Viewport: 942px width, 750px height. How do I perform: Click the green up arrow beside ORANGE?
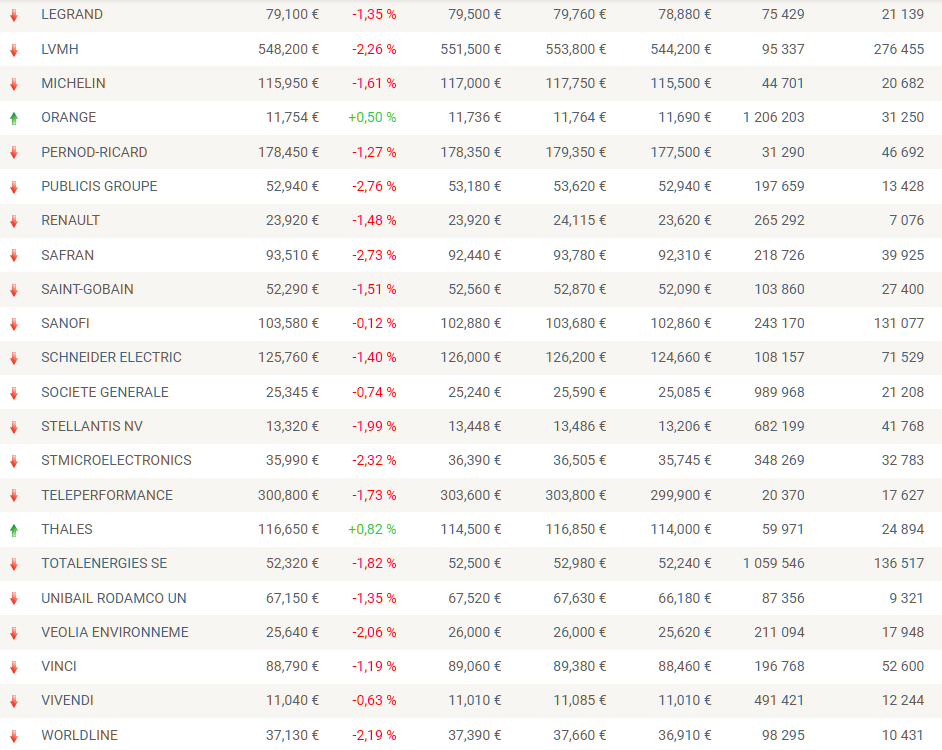[14, 118]
